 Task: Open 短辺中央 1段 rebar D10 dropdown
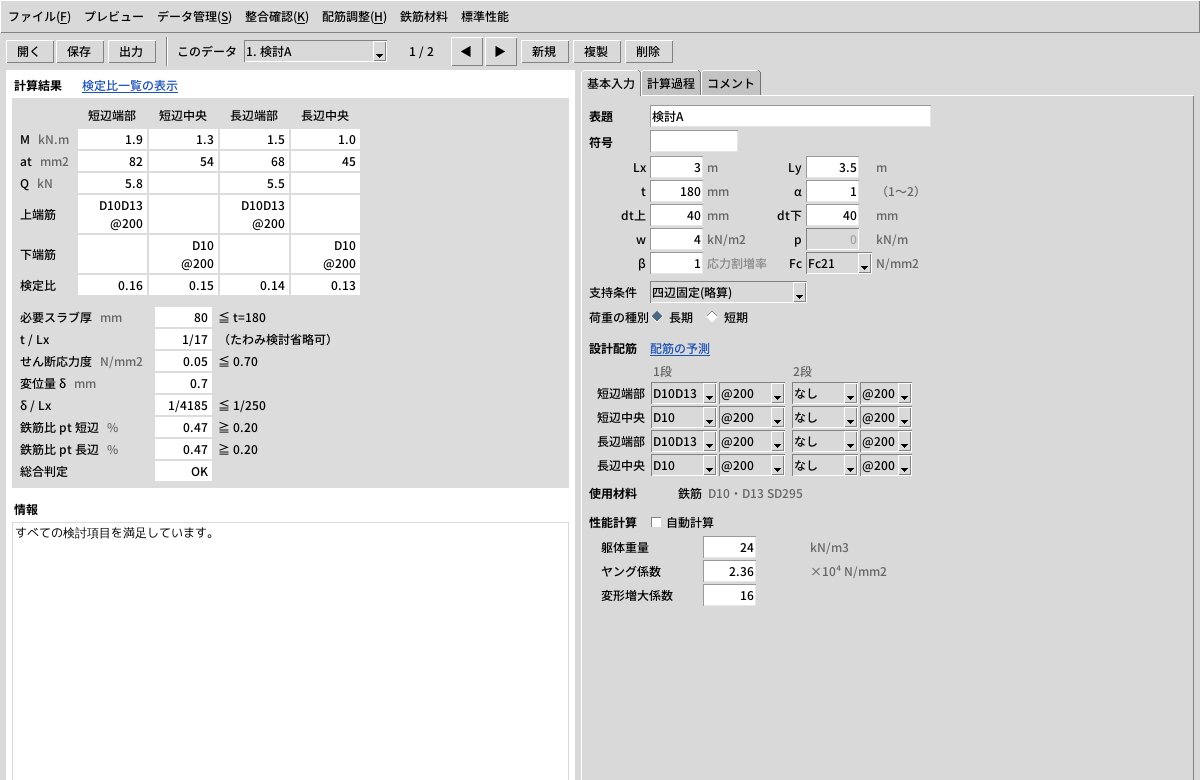coord(683,418)
